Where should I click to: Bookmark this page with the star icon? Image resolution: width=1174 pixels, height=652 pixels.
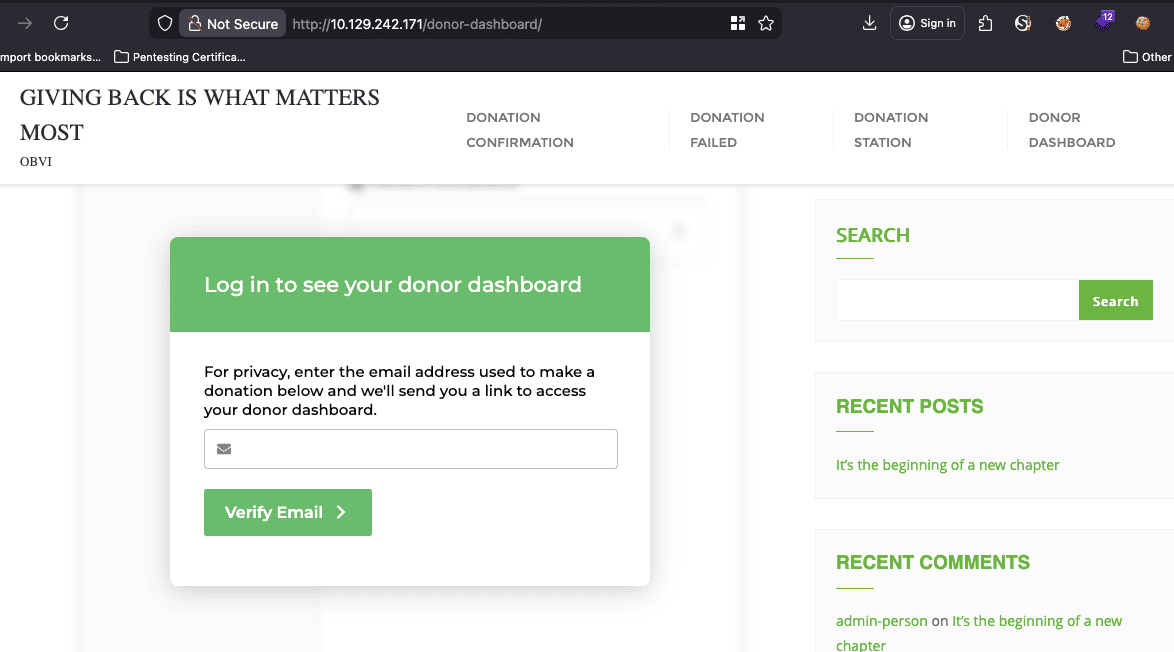(766, 23)
